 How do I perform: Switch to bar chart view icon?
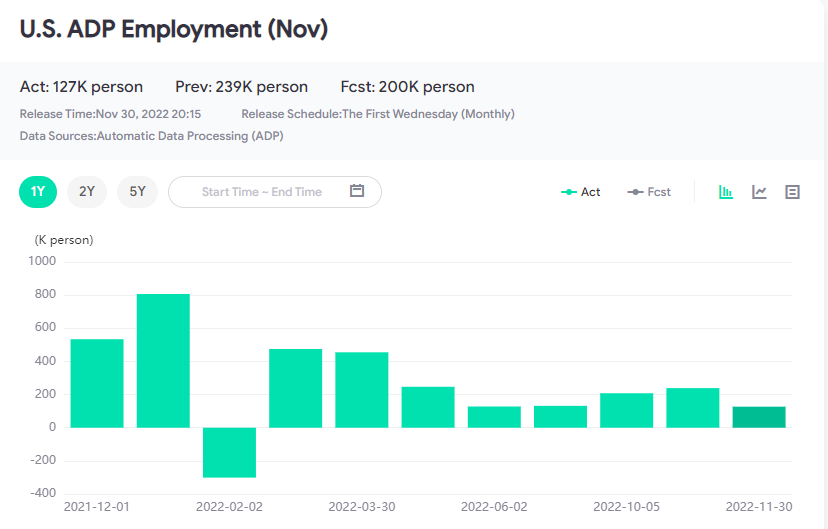pyautogui.click(x=727, y=192)
